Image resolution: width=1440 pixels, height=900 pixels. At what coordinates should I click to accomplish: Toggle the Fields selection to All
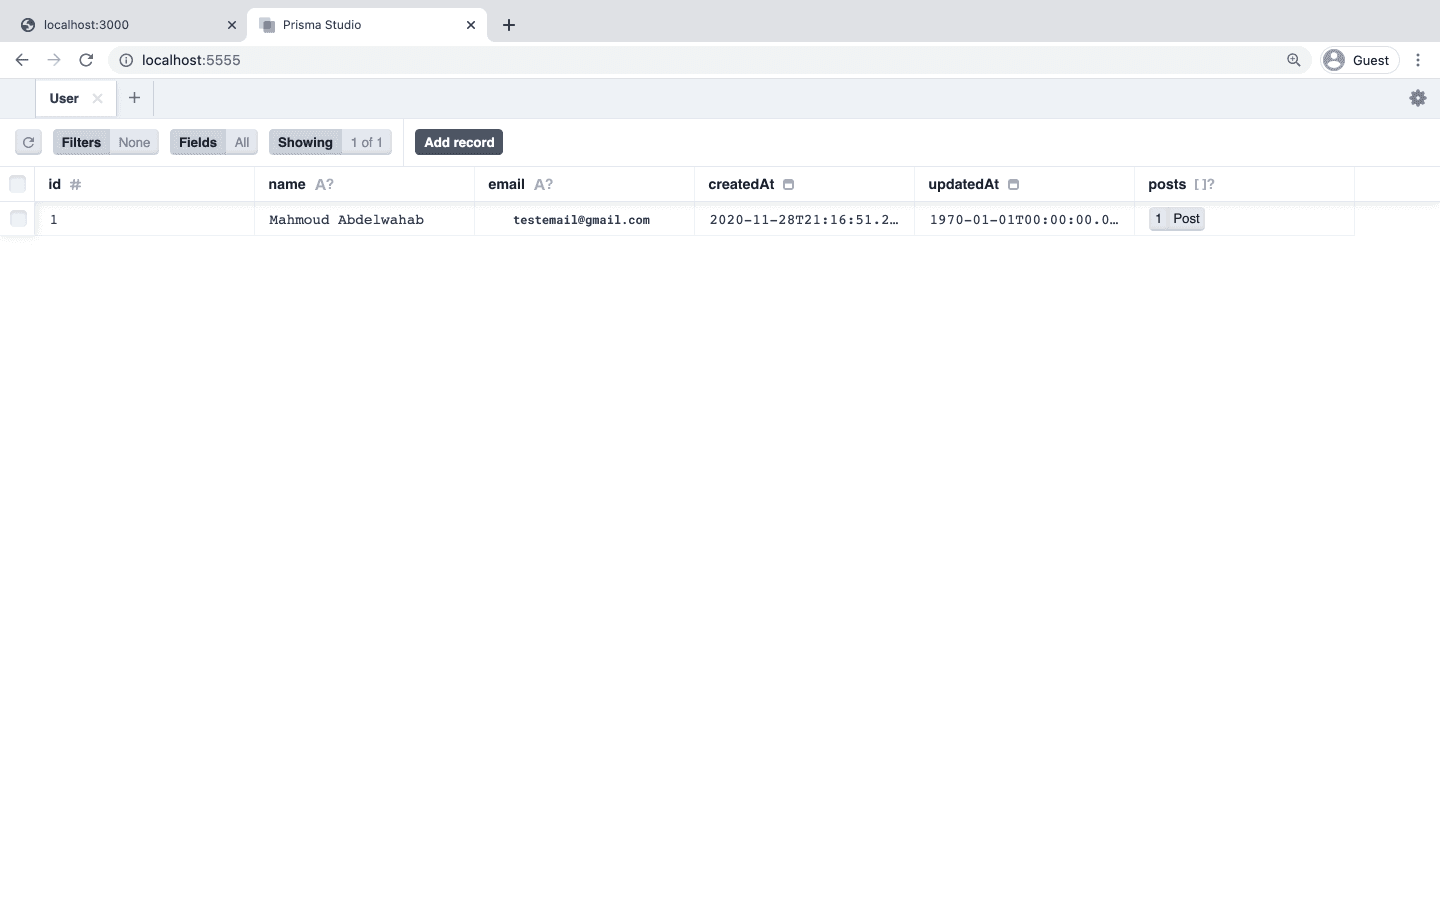(x=241, y=142)
